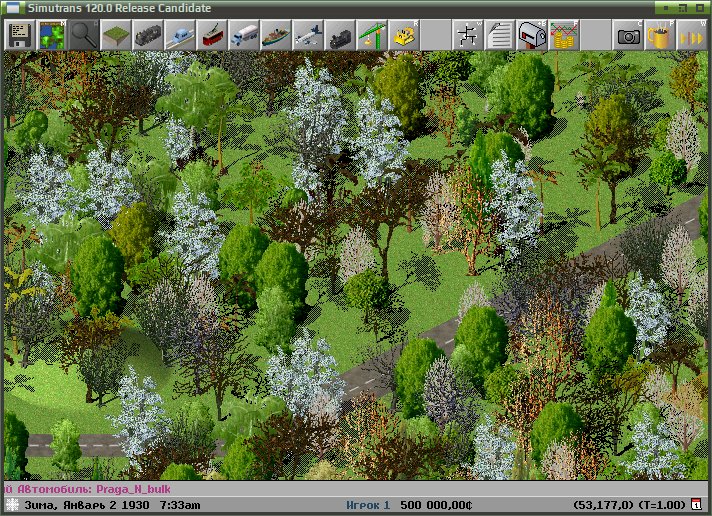Viewport: 712px width, 516px height.
Task: Click the snowflake season icon in status bar
Action: click(12, 505)
